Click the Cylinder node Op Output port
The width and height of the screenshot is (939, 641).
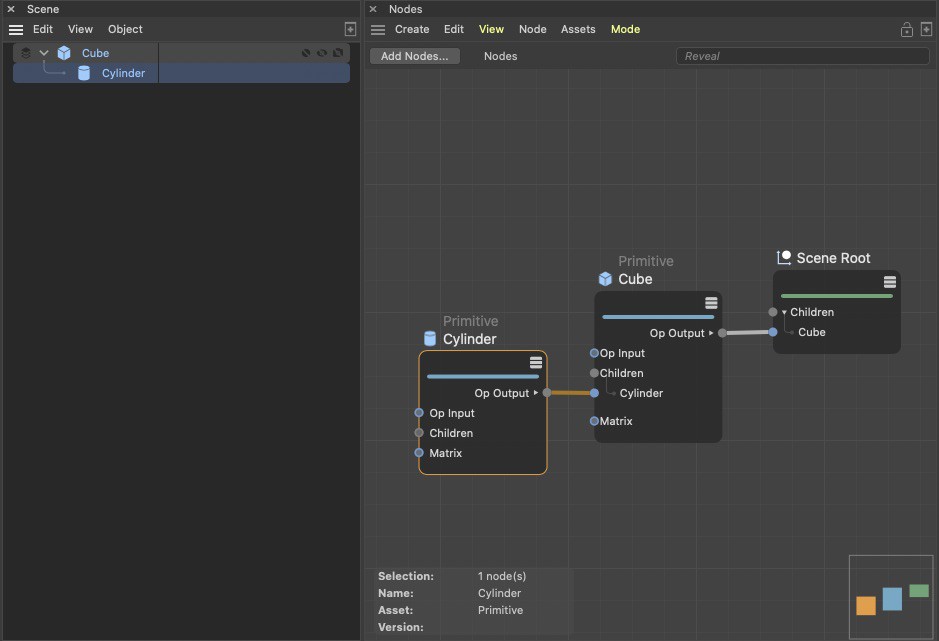pos(547,393)
